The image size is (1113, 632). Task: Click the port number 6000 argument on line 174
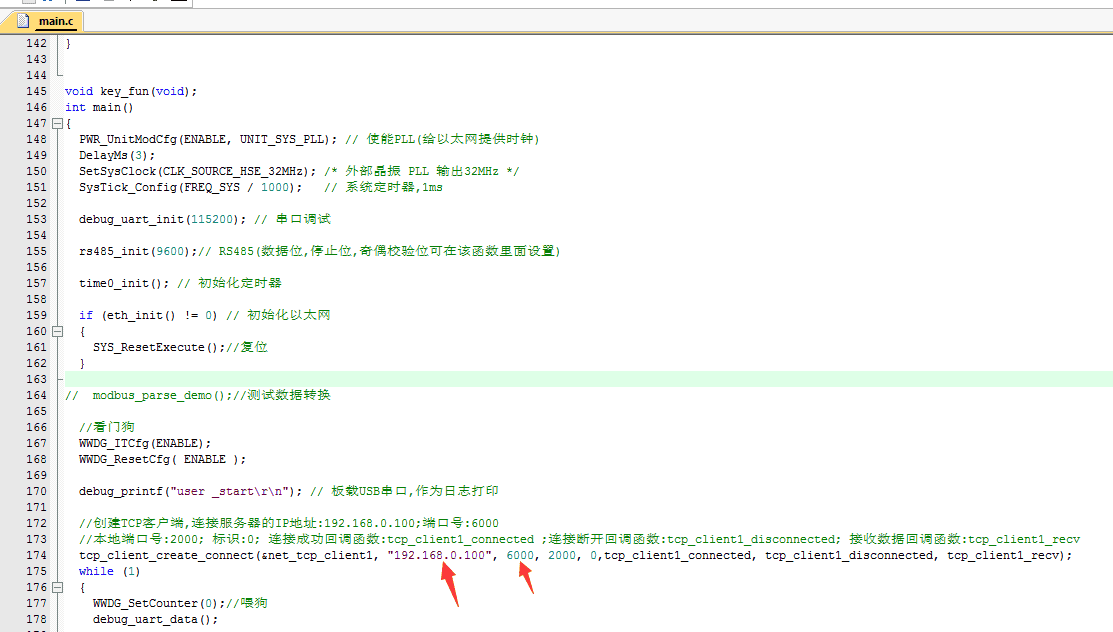[x=520, y=555]
